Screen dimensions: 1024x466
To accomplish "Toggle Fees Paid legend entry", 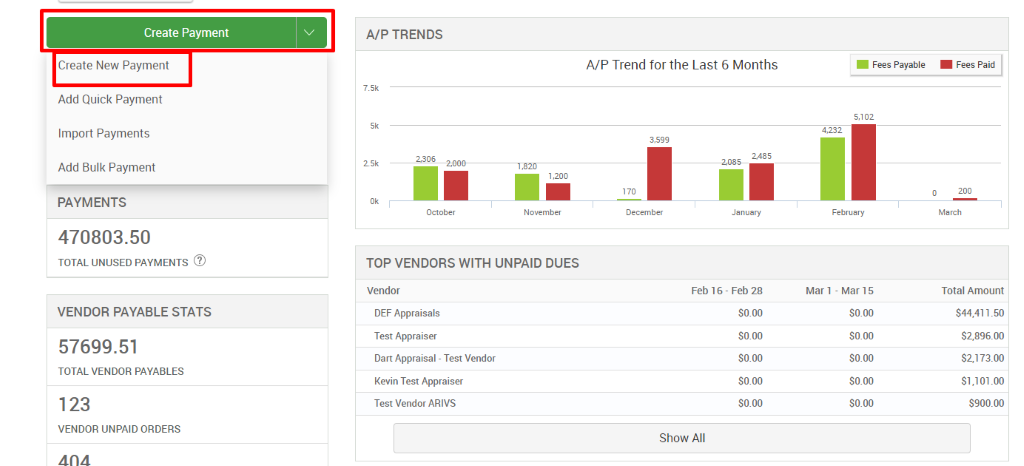I will click(x=967, y=65).
